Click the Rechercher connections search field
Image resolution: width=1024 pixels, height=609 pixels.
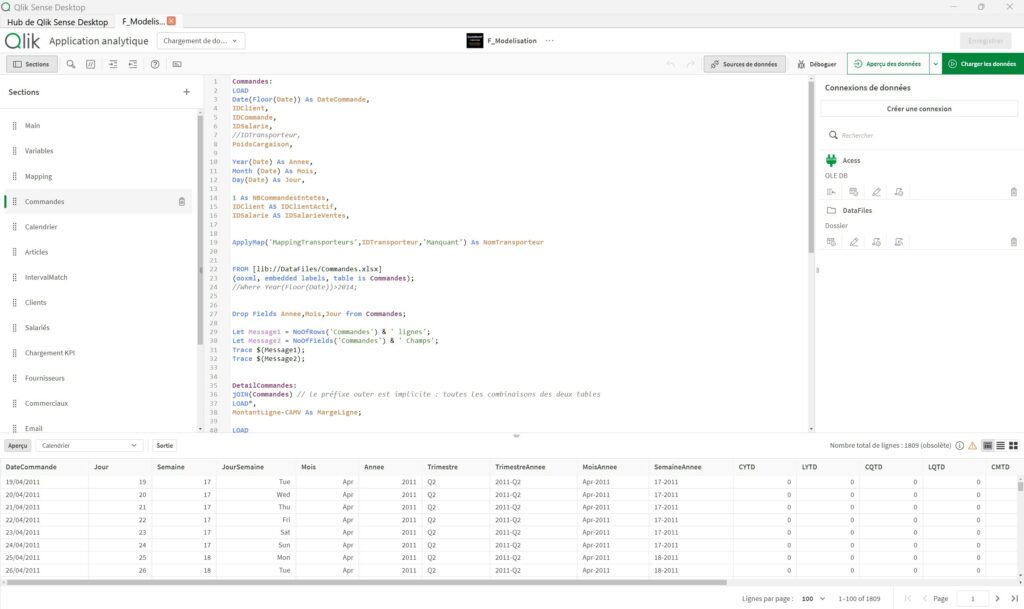[919, 135]
